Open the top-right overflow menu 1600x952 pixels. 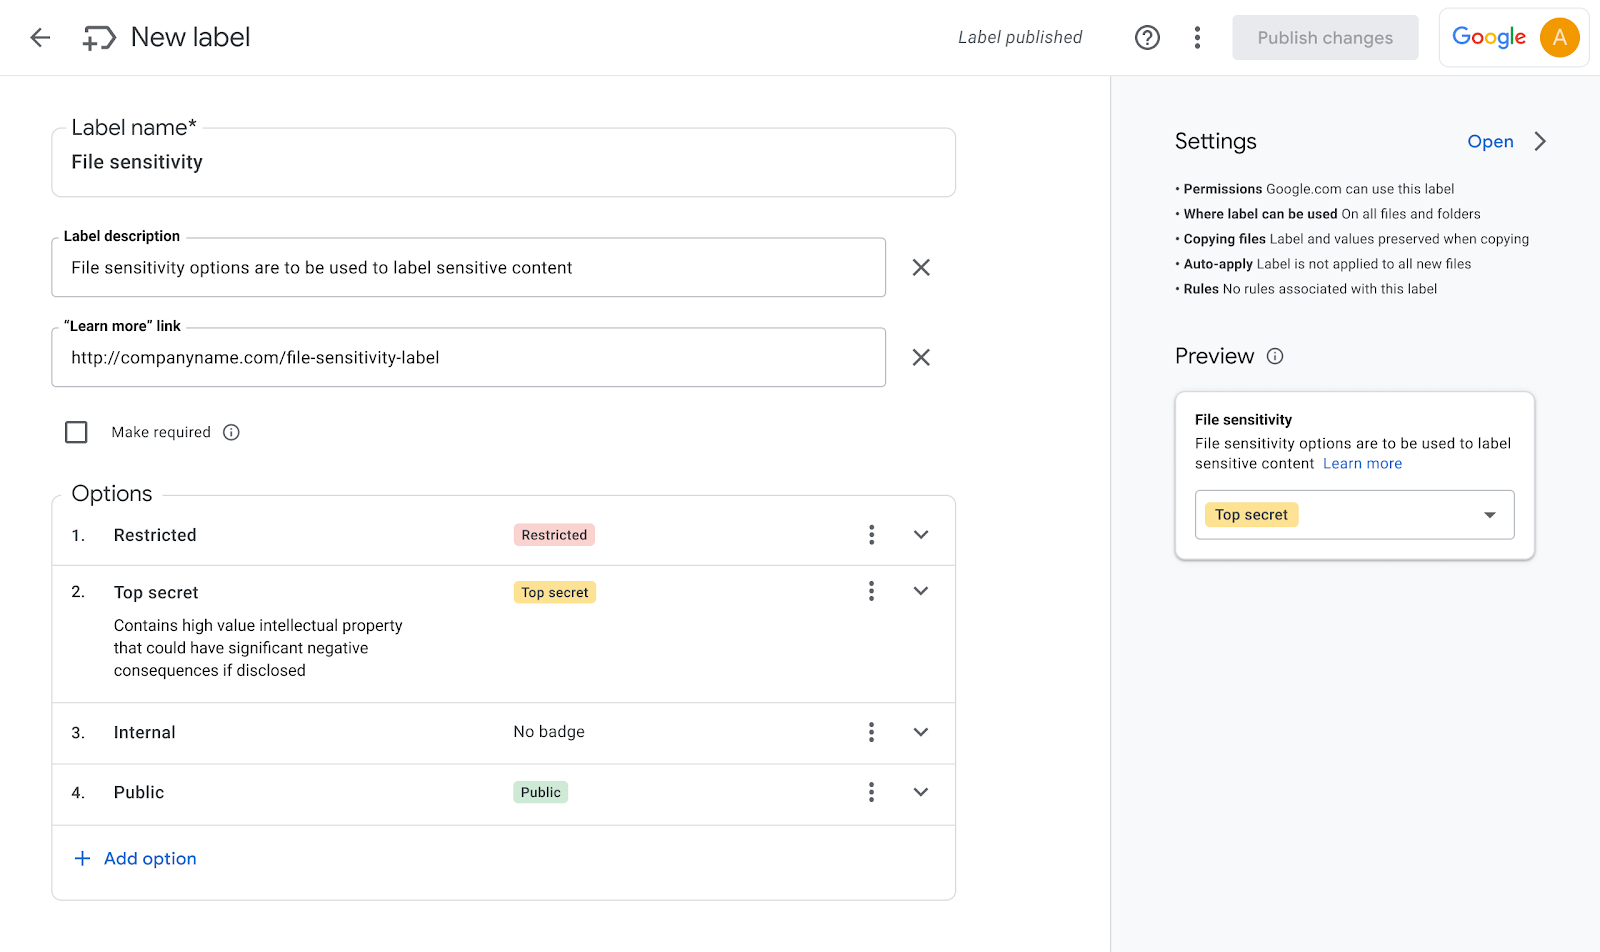(x=1197, y=37)
